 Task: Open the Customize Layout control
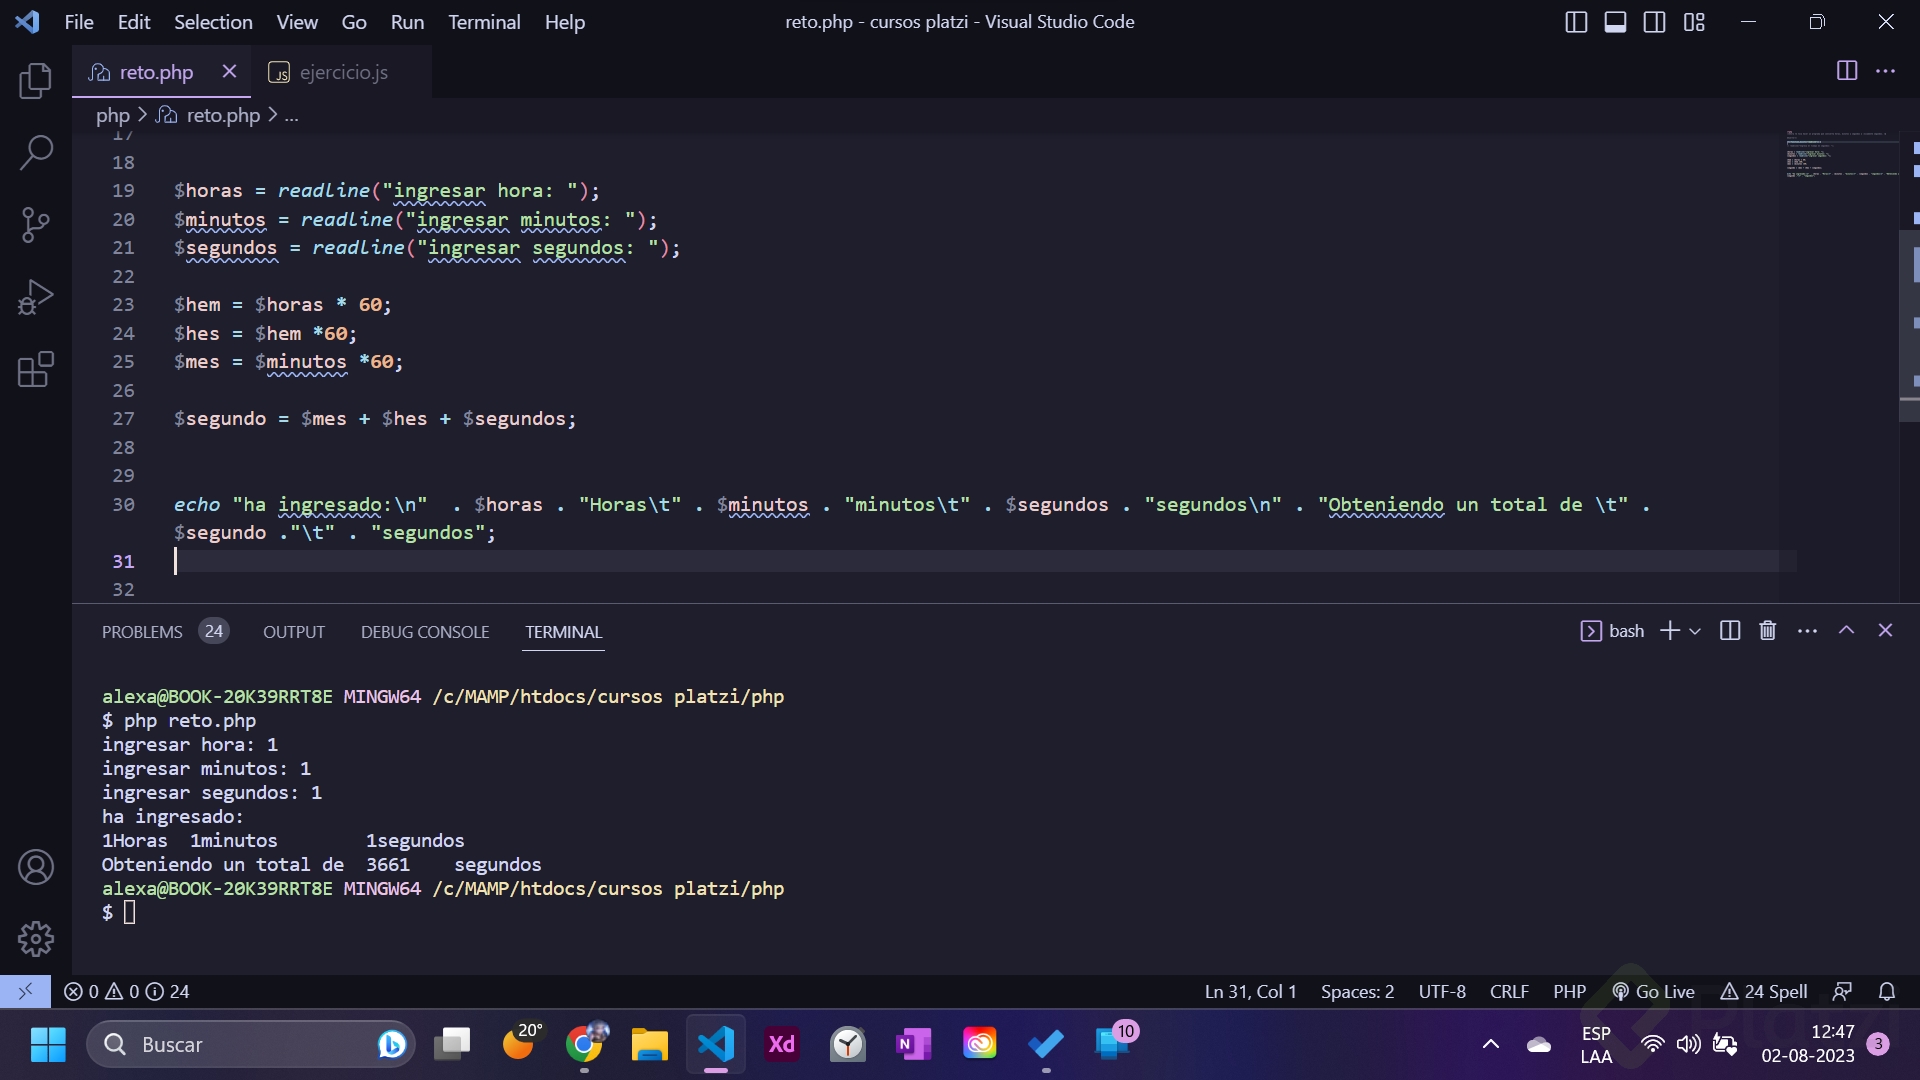[x=1694, y=22]
